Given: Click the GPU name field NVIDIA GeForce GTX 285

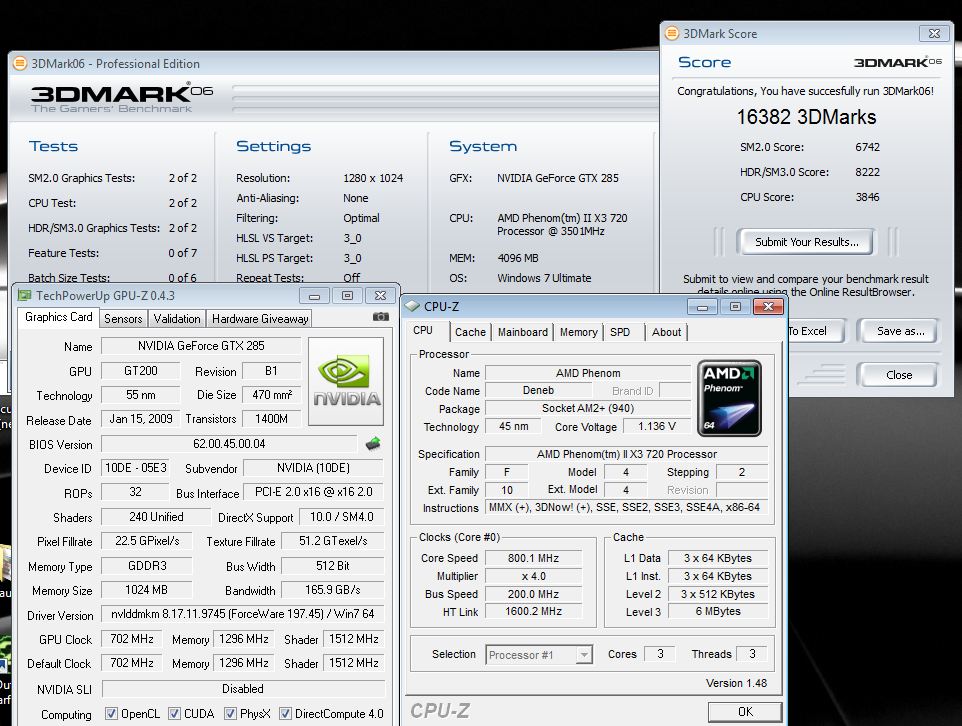Looking at the screenshot, I should pyautogui.click(x=201, y=346).
